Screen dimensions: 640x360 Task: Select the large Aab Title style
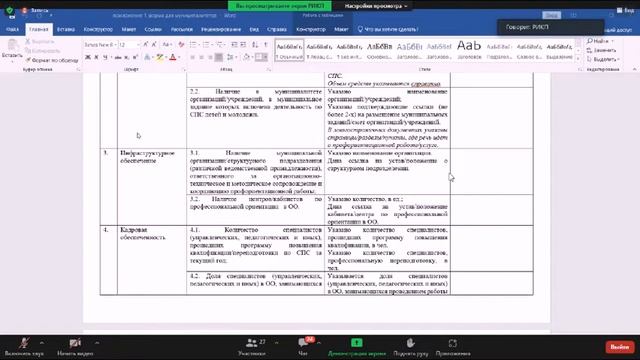point(469,50)
